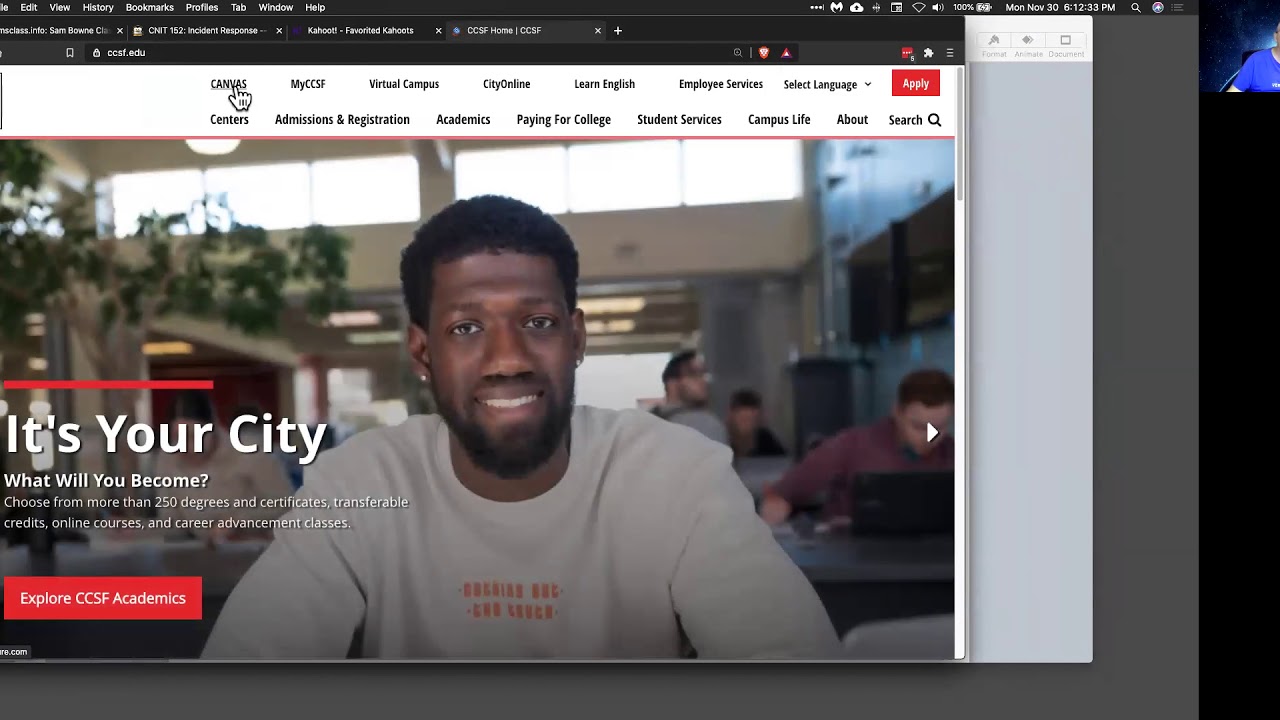Open the Profiles menu
The height and width of the screenshot is (720, 1280).
click(202, 7)
